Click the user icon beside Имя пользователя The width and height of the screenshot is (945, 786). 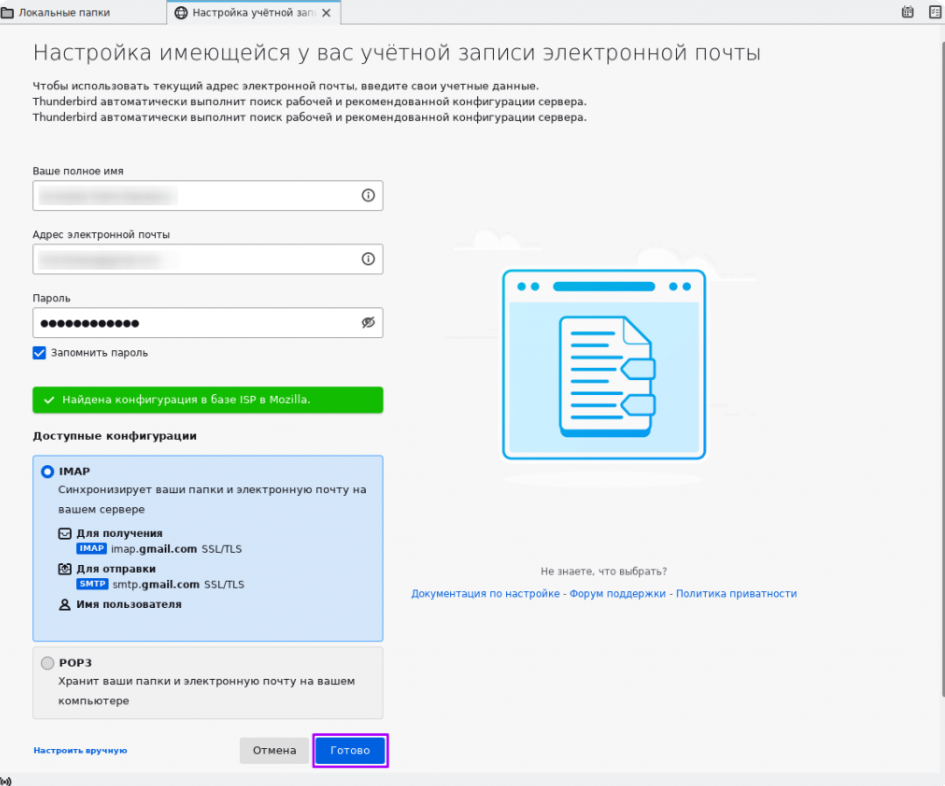click(x=66, y=605)
